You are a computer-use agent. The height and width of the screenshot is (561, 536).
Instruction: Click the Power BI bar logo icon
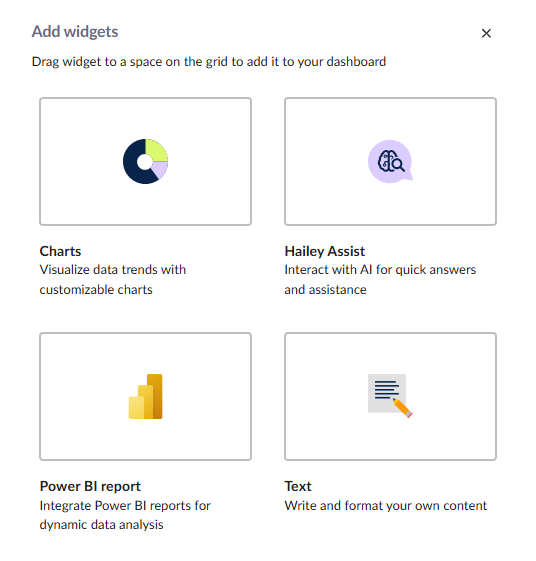(x=146, y=396)
